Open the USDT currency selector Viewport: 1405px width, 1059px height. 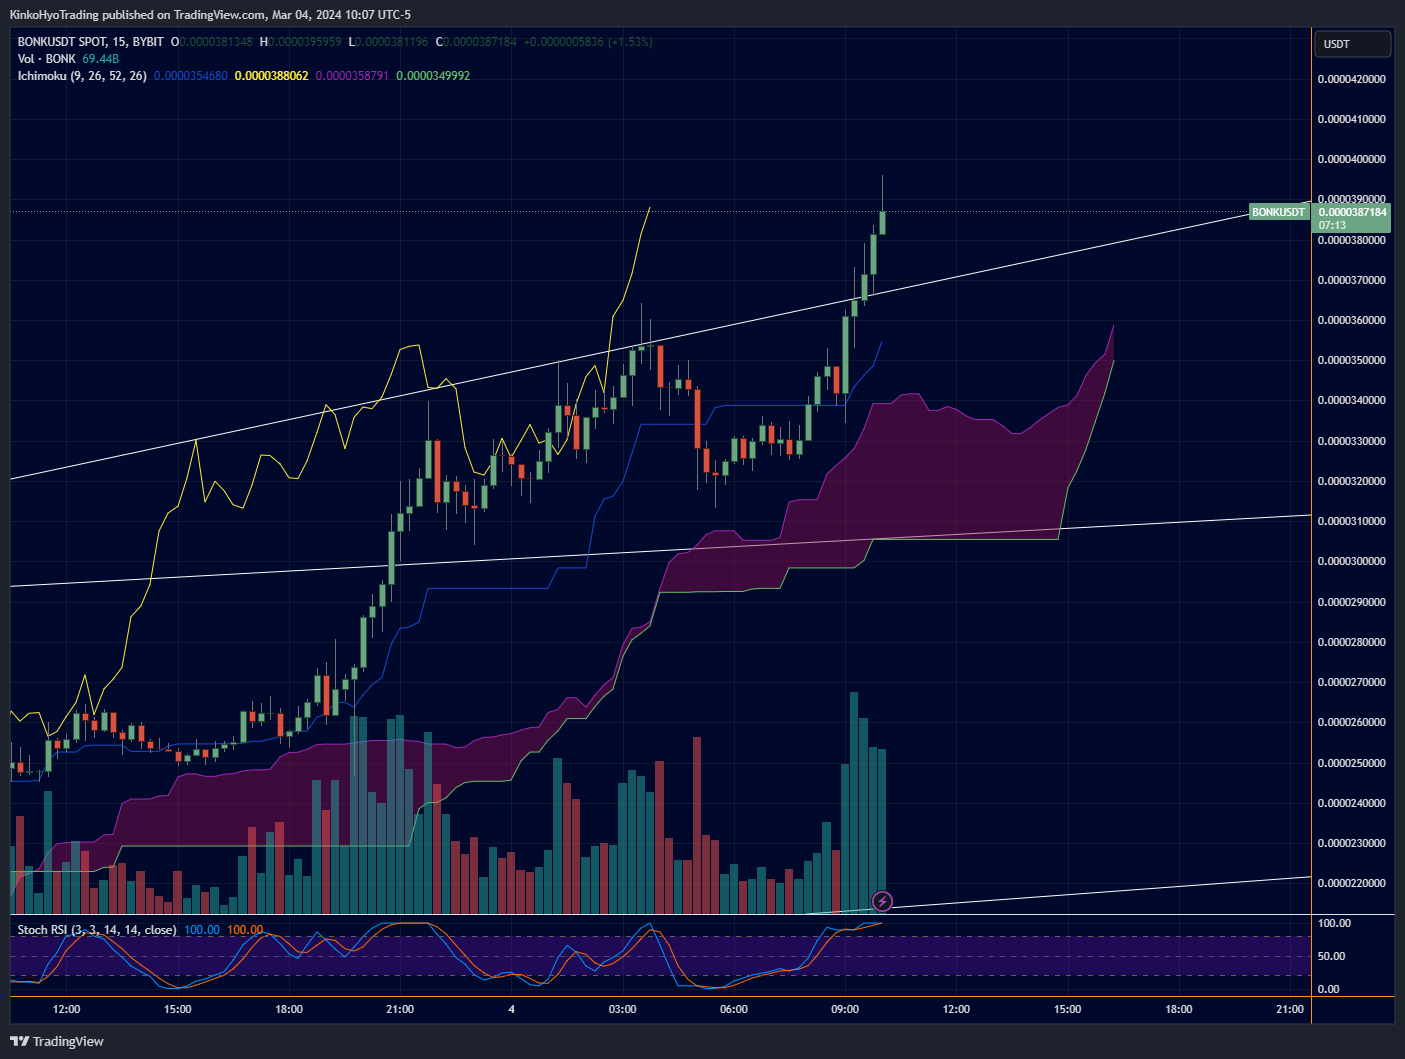click(x=1352, y=44)
